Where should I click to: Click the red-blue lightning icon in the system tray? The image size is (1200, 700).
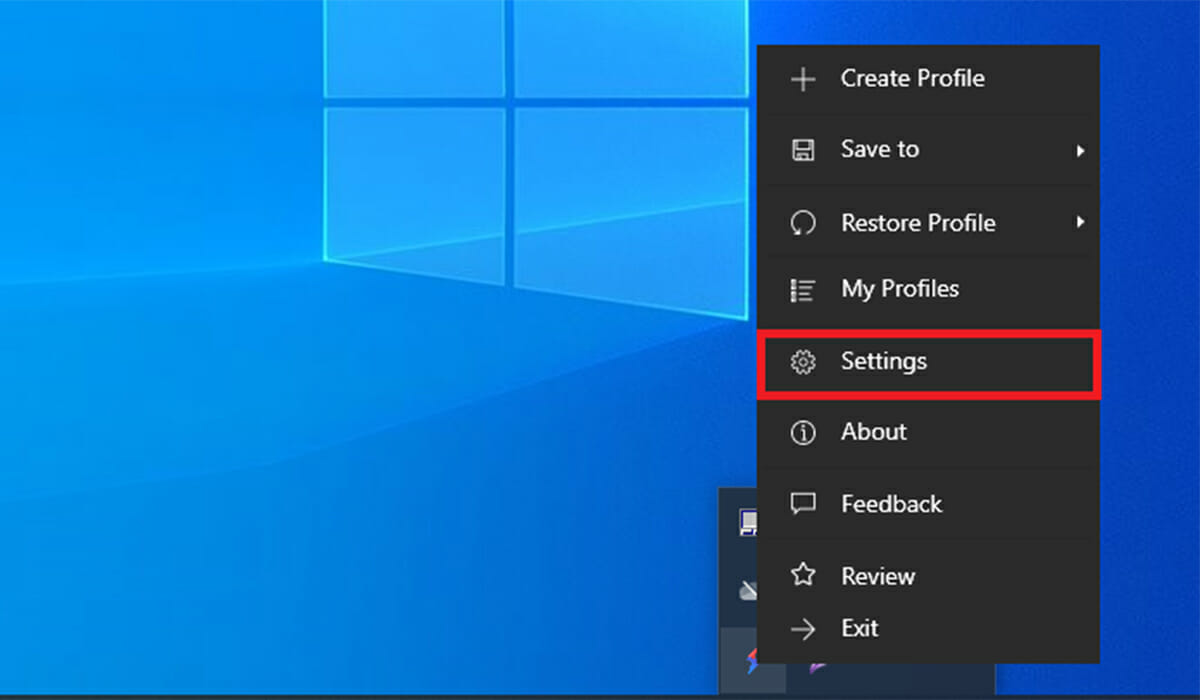(753, 662)
